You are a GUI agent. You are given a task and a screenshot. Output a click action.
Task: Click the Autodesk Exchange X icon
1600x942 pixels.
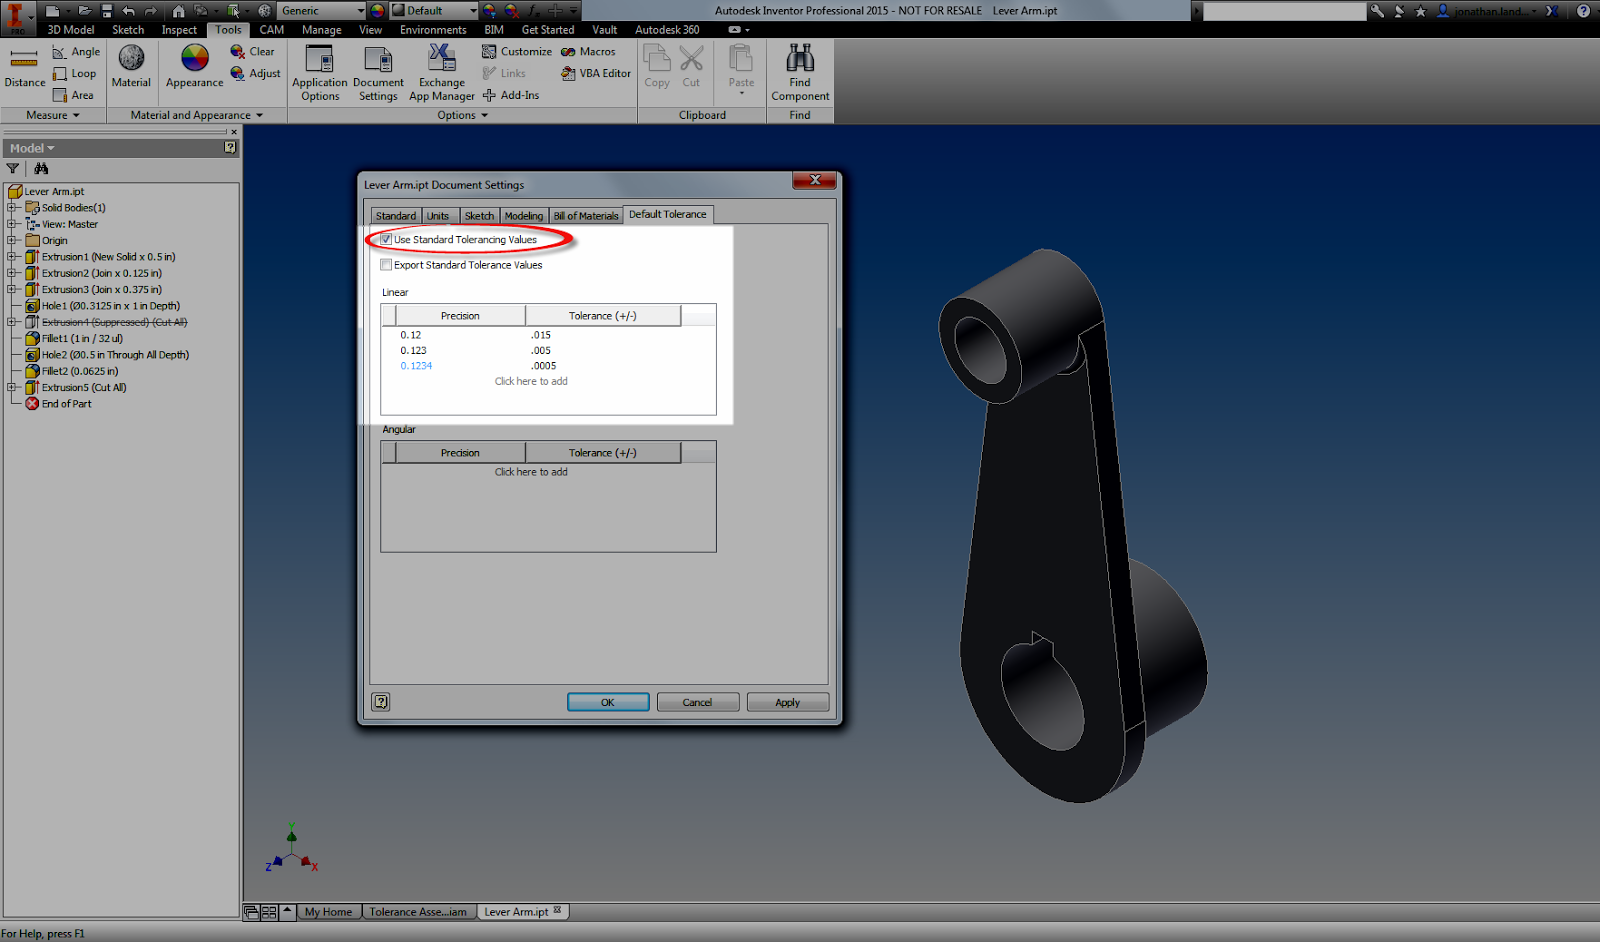click(x=1552, y=11)
